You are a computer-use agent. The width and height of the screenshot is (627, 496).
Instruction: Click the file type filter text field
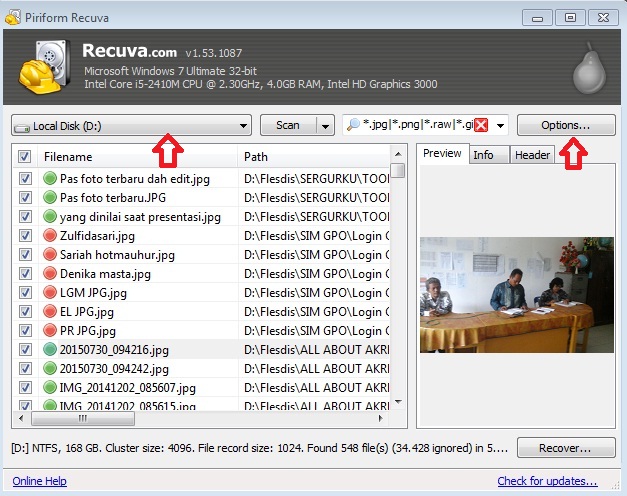[417, 125]
